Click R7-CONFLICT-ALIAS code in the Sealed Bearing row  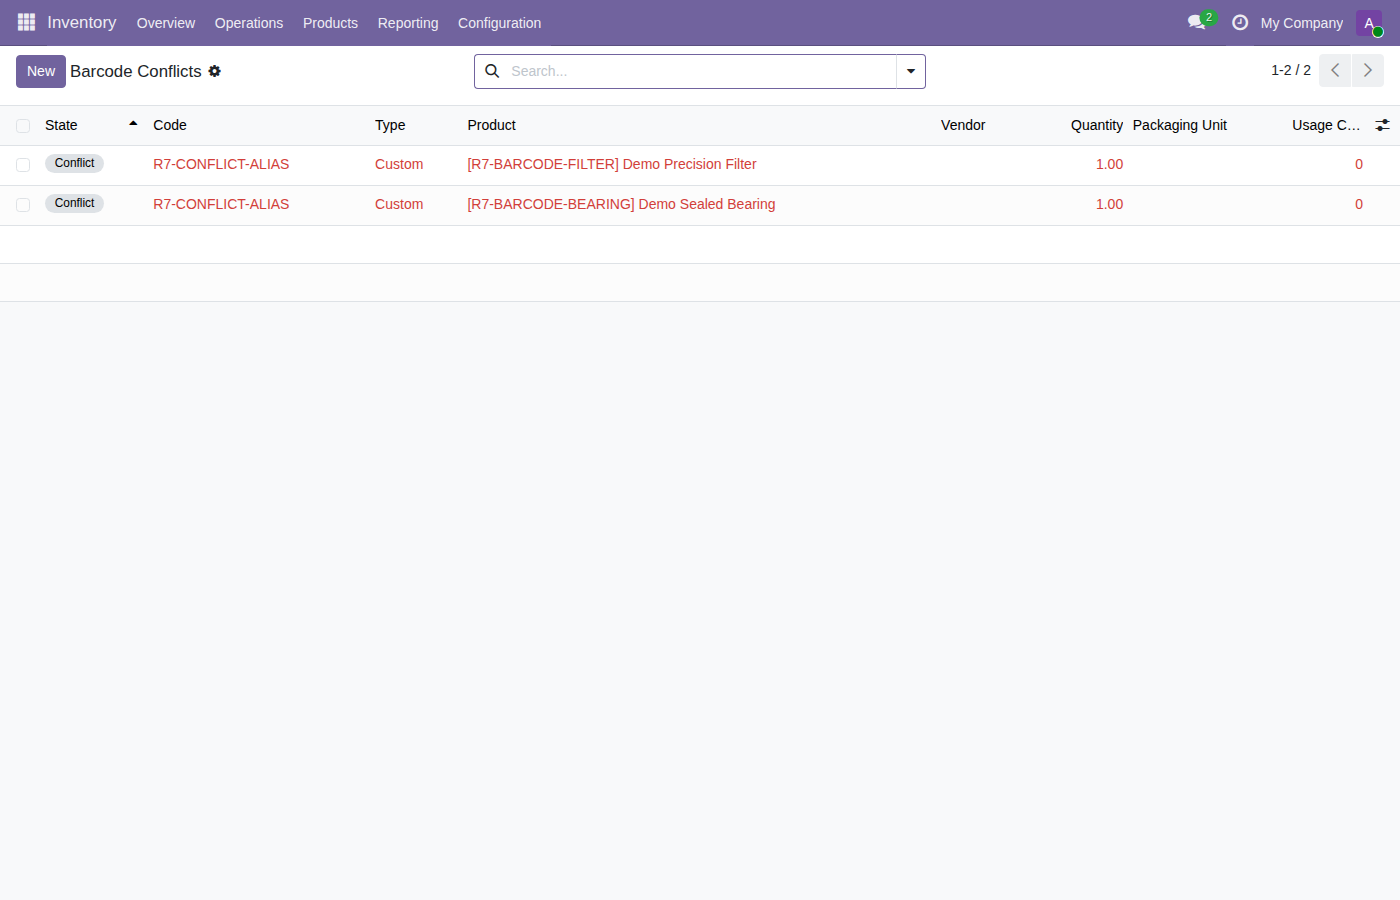pyautogui.click(x=221, y=204)
